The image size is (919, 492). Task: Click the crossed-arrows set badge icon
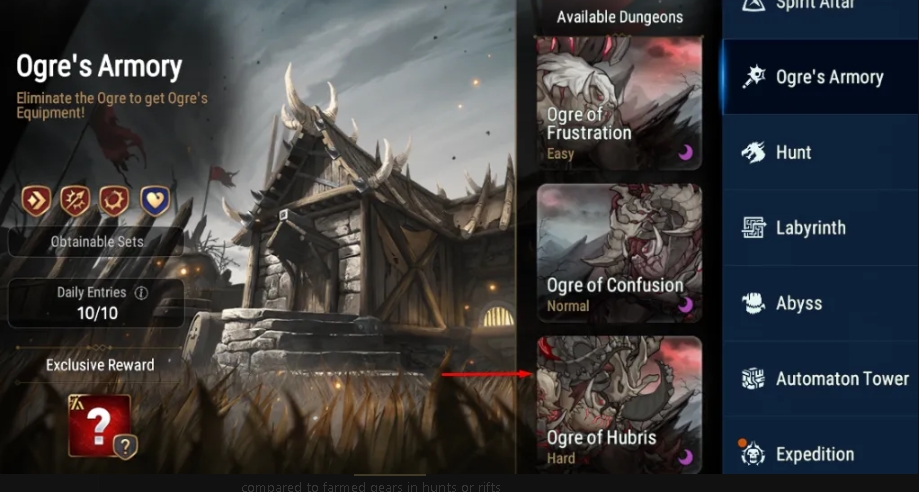76,201
